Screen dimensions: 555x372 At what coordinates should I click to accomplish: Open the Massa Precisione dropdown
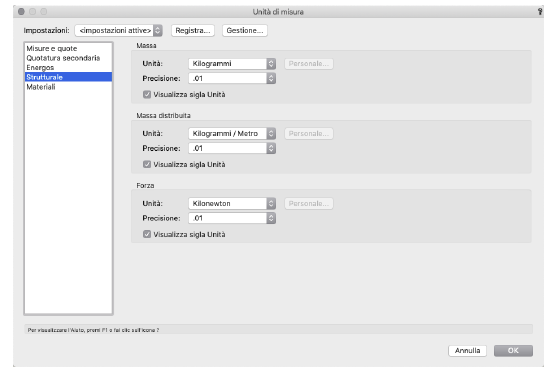pos(232,78)
